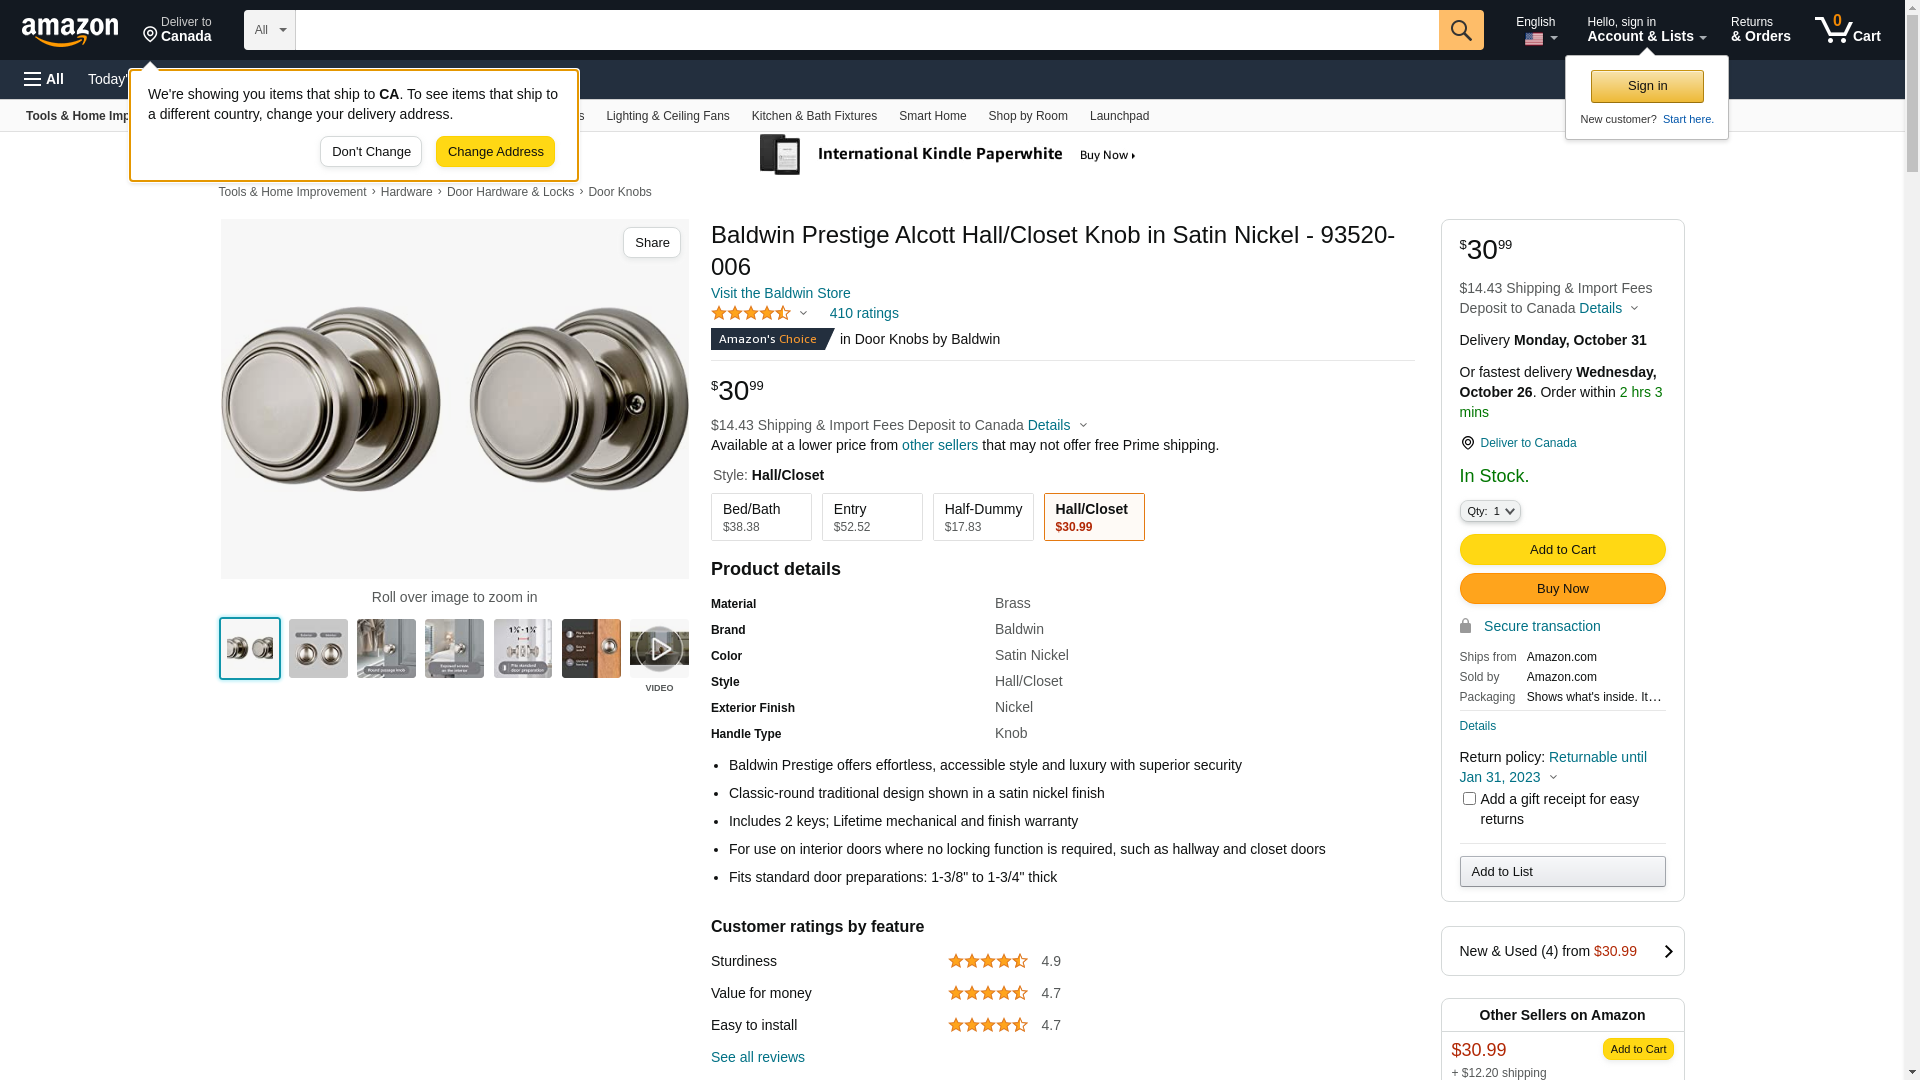Check the gift receipt checkbox
The height and width of the screenshot is (1080, 1920).
tap(1469, 798)
